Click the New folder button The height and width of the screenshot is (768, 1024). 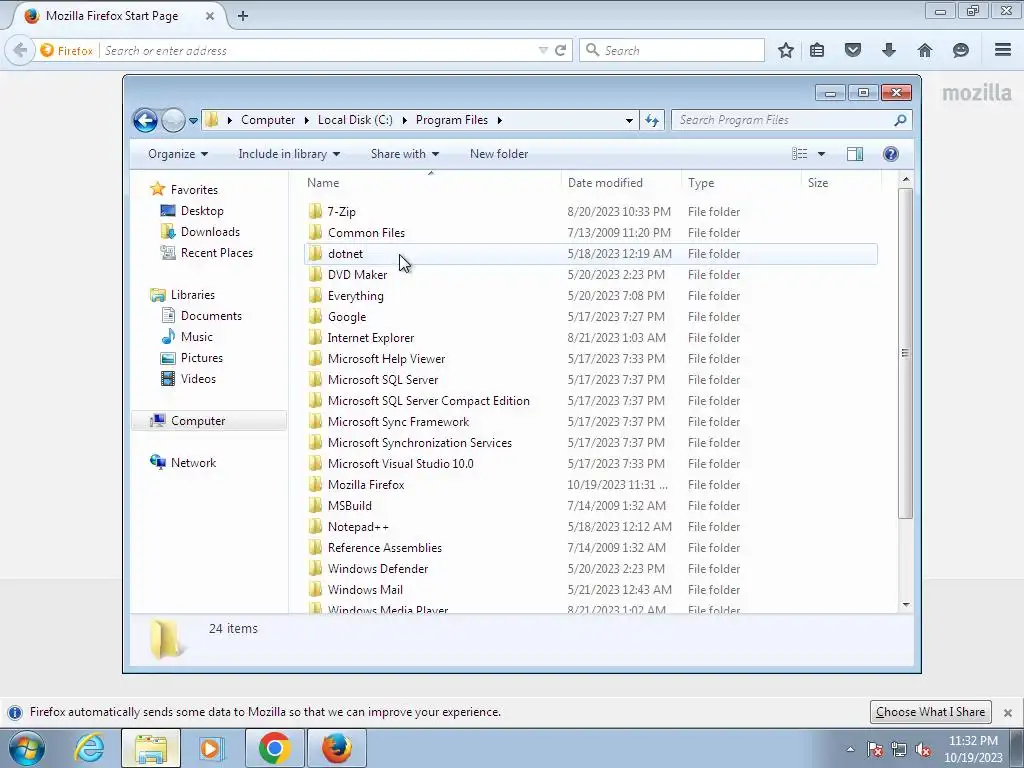499,154
